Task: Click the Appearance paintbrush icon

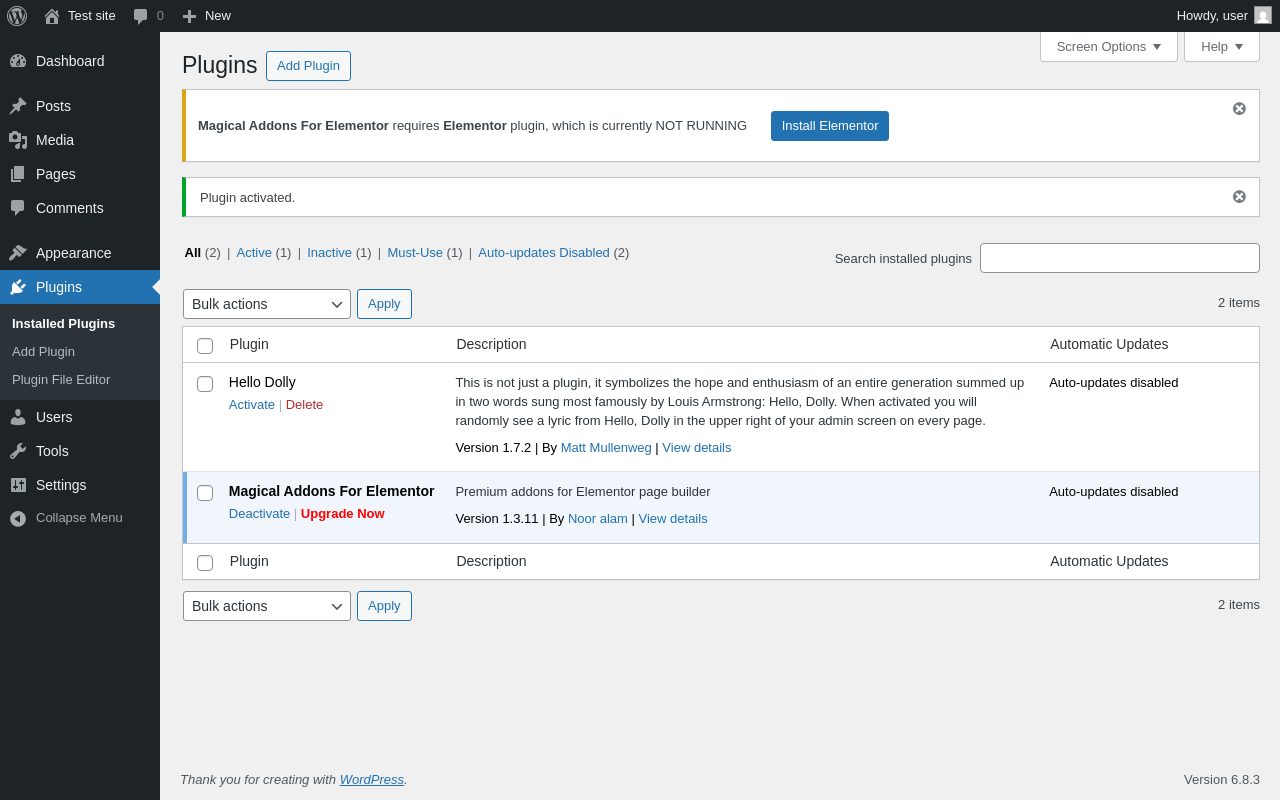Action: tap(18, 253)
